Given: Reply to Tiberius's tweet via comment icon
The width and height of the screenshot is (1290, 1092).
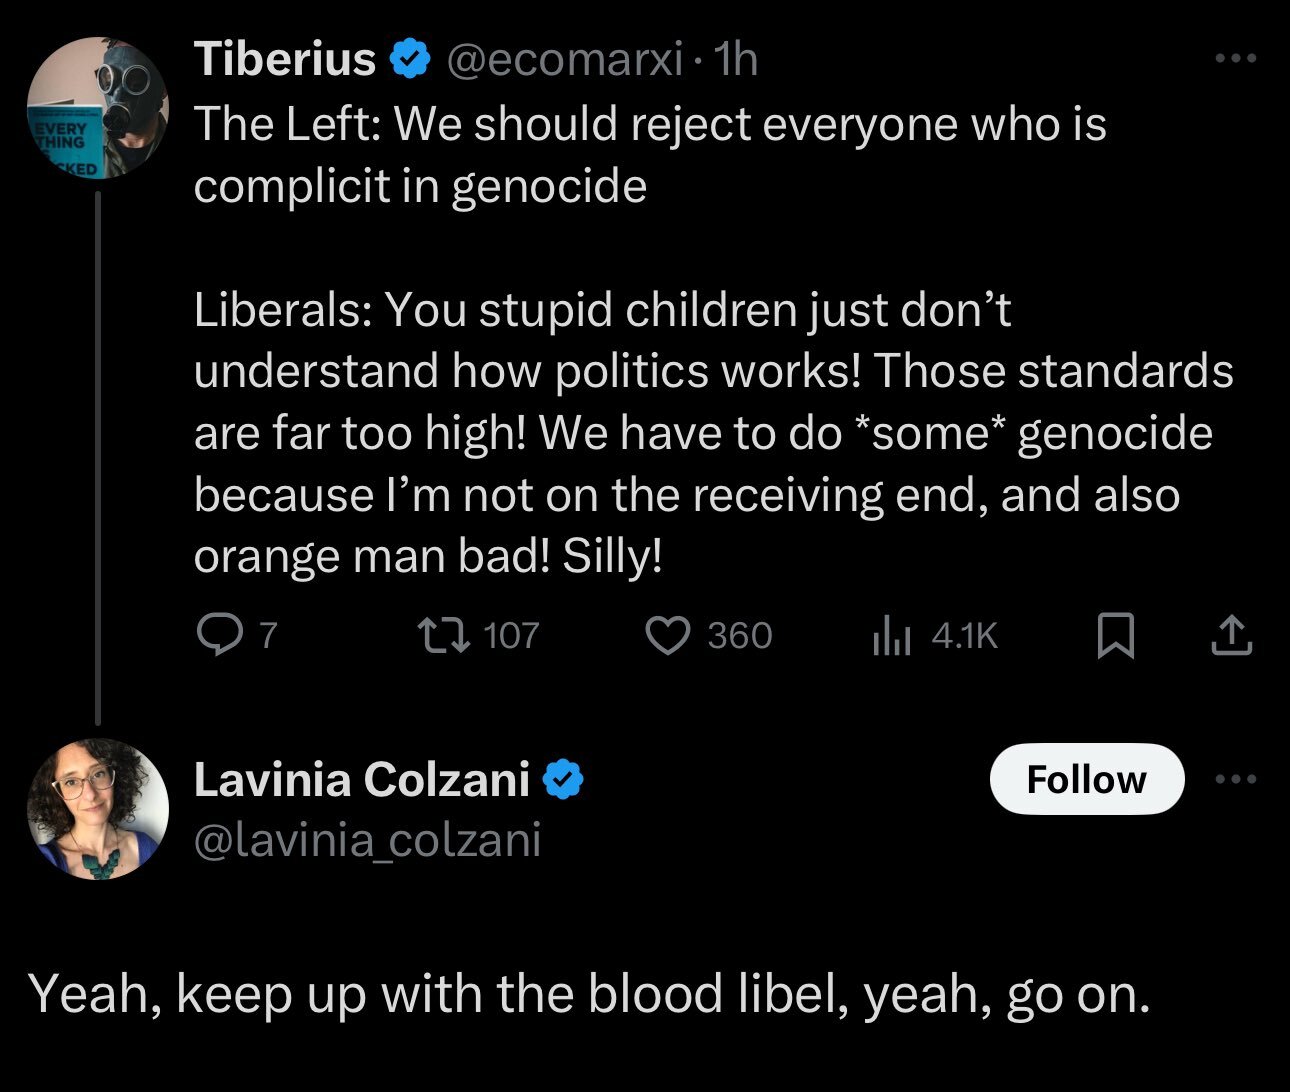Looking at the screenshot, I should point(214,635).
